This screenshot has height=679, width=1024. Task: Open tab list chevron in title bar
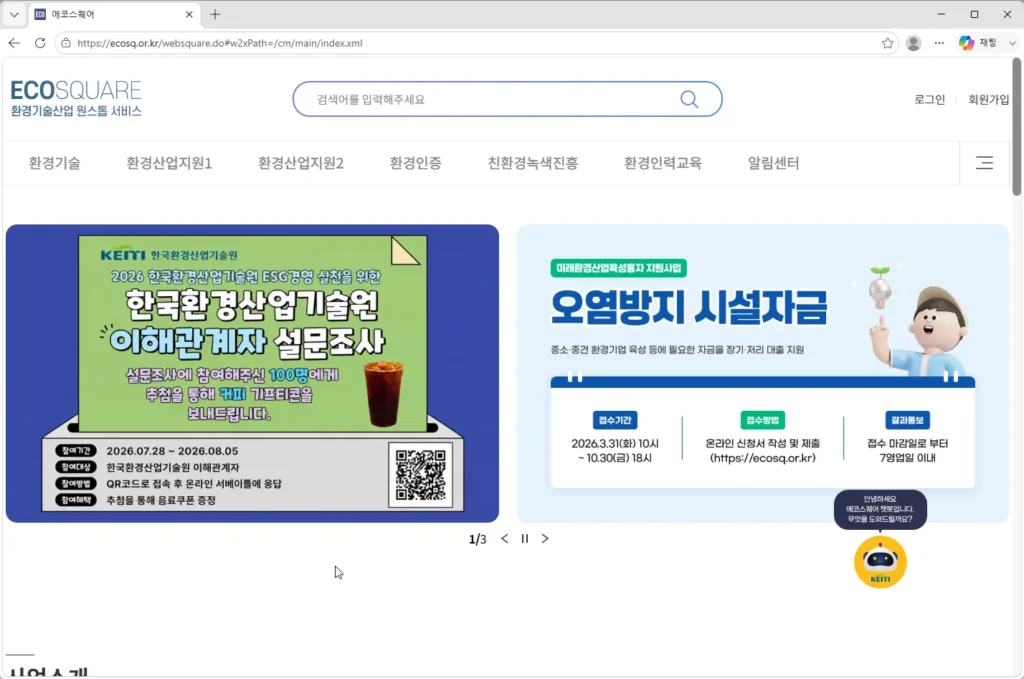(x=14, y=14)
